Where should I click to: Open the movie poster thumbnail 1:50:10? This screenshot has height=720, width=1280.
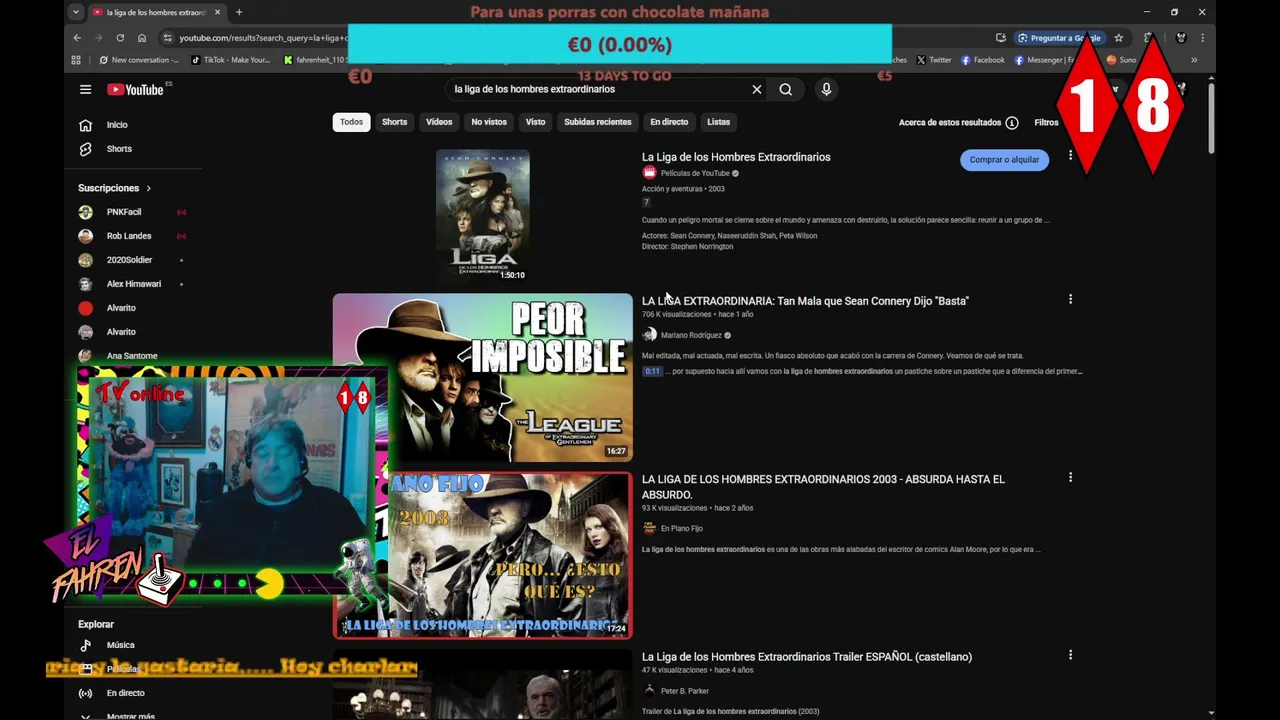coord(482,215)
